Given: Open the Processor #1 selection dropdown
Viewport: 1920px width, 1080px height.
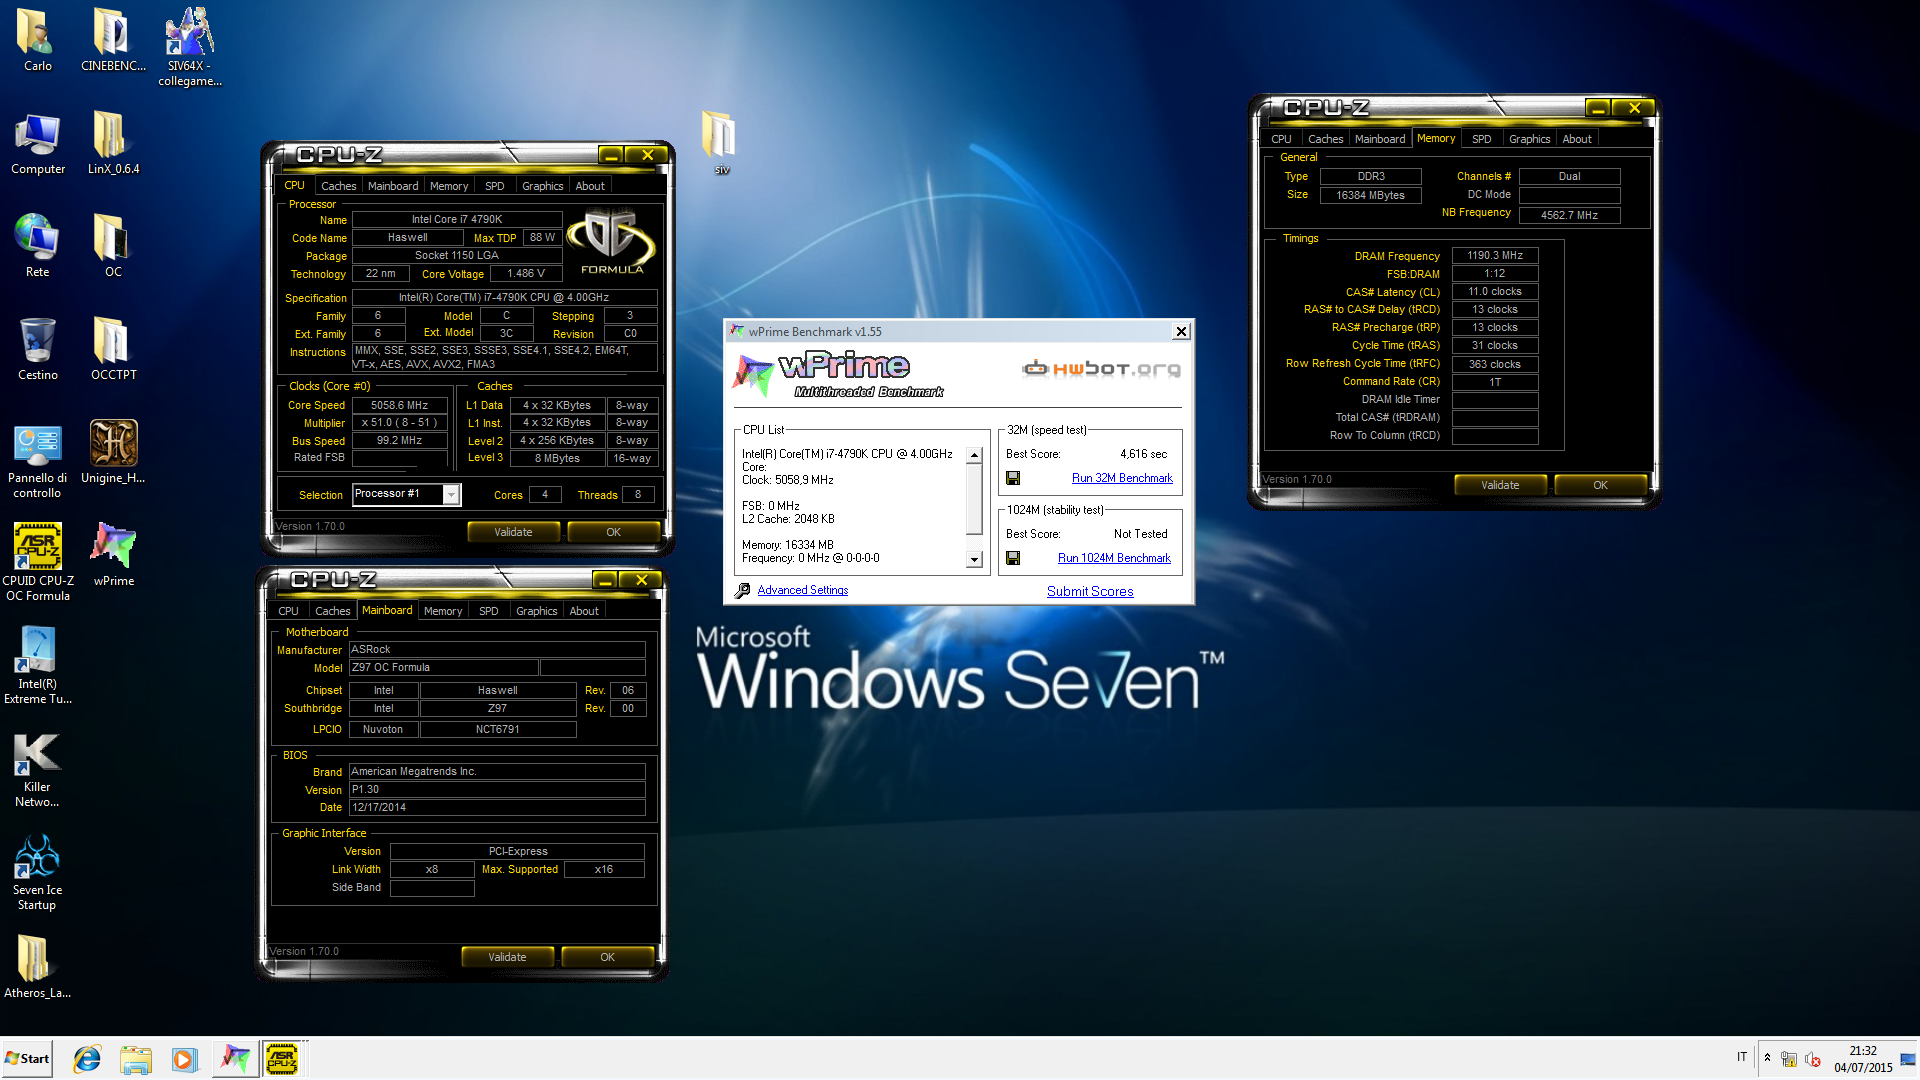Looking at the screenshot, I should coord(452,495).
